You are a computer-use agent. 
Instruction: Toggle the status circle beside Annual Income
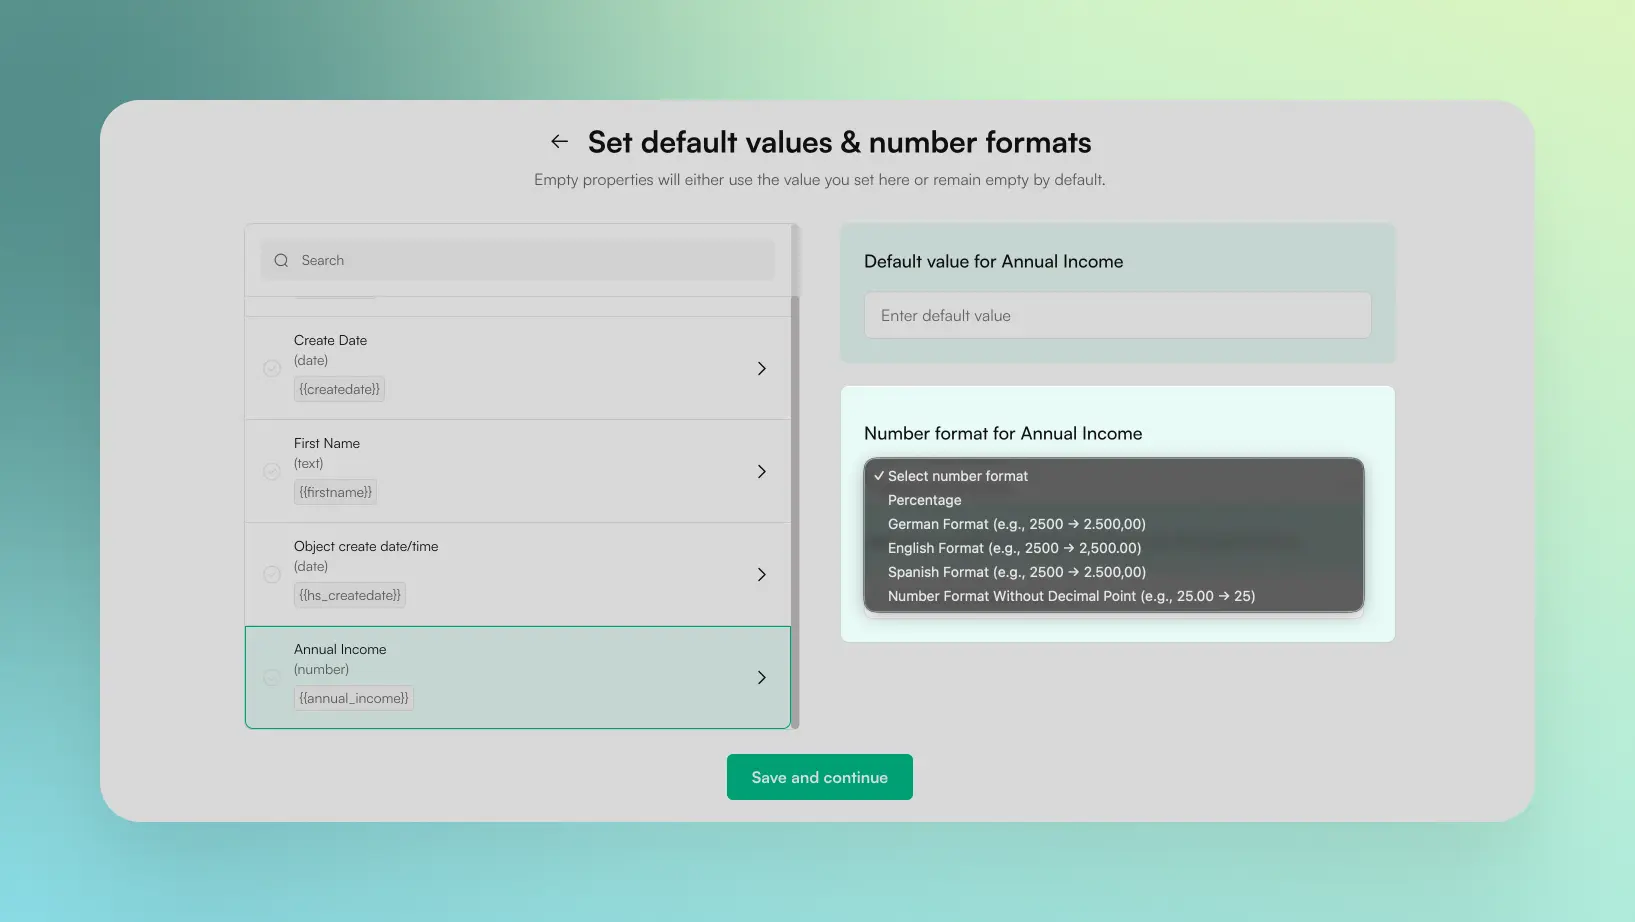pos(271,677)
